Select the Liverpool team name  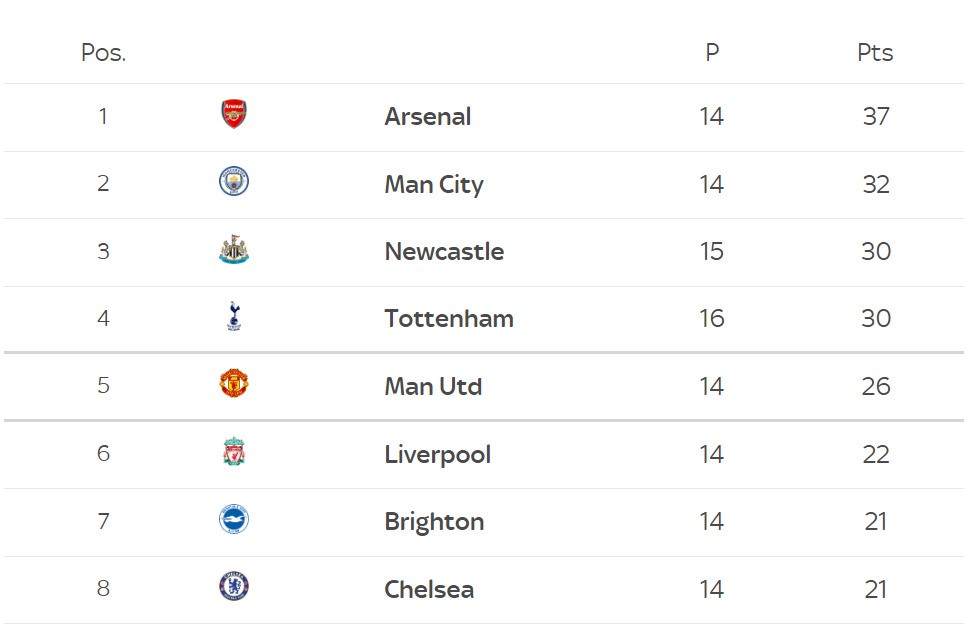437,454
